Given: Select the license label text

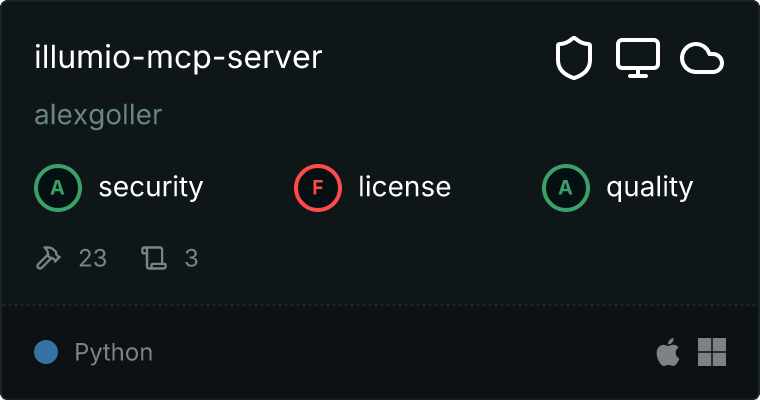Looking at the screenshot, I should click(404, 187).
